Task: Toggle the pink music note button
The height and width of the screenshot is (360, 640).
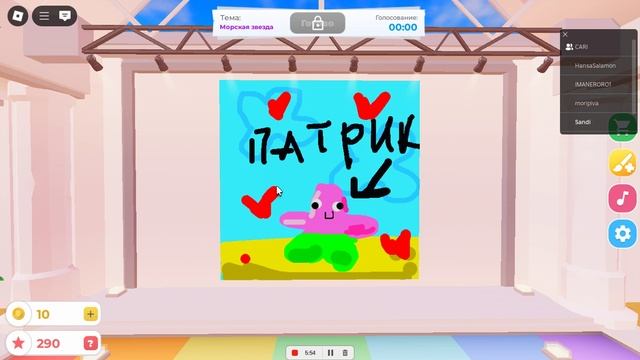Action: (x=622, y=198)
